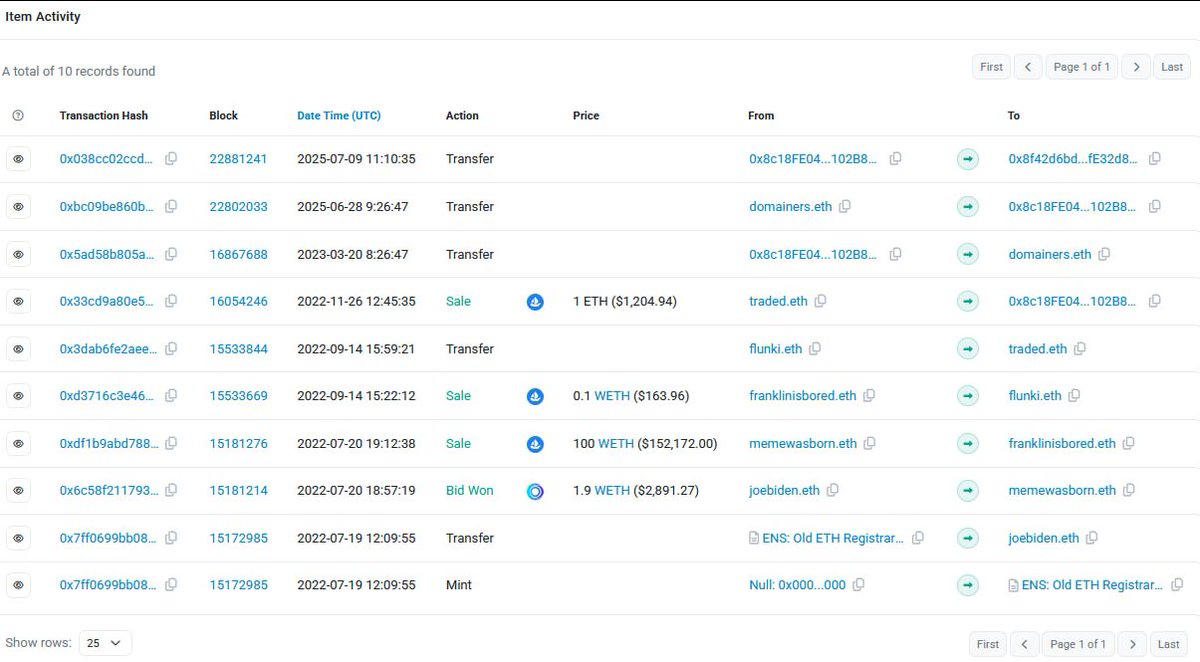
Task: Toggle the eye icon on the 100 WETH Sale row
Action: pyautogui.click(x=17, y=443)
